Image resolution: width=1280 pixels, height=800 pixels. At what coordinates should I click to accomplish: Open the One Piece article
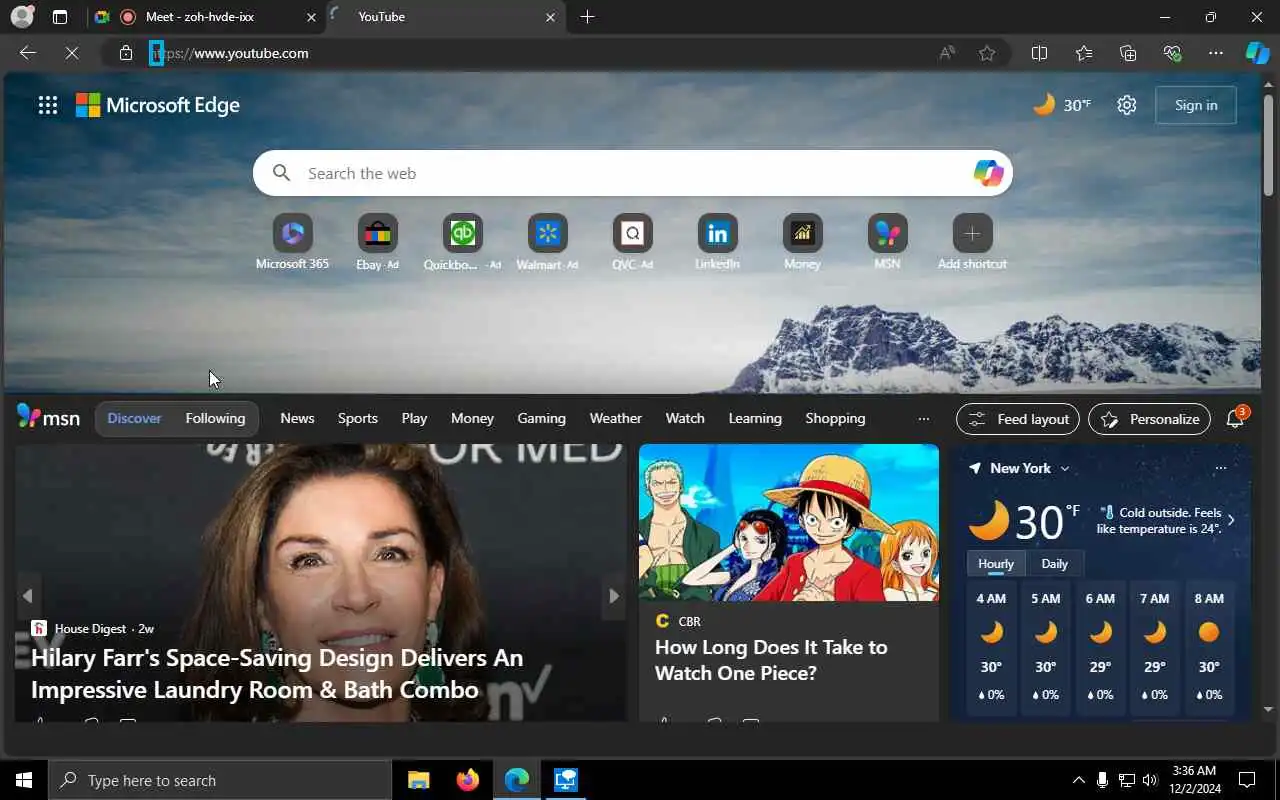coord(771,660)
